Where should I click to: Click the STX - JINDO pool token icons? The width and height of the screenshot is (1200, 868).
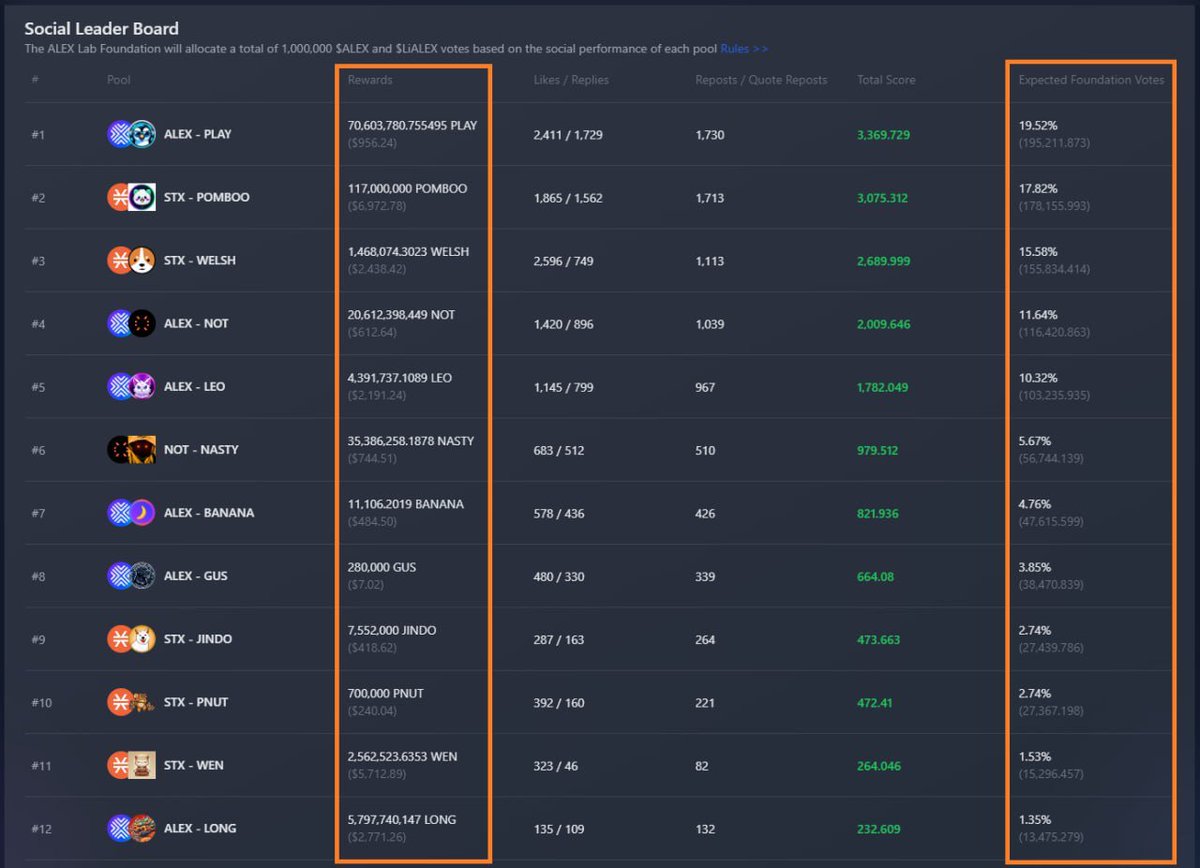click(x=131, y=638)
